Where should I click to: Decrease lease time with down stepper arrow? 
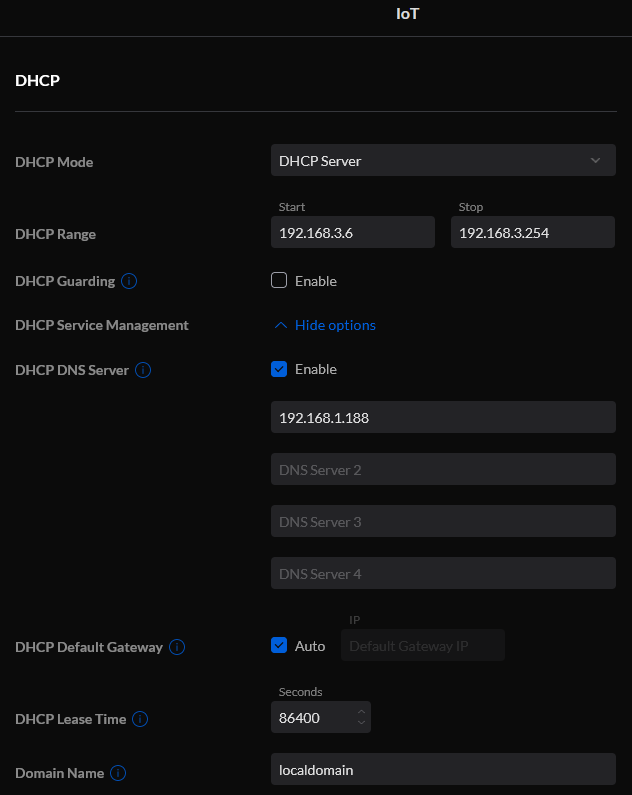coord(361,722)
